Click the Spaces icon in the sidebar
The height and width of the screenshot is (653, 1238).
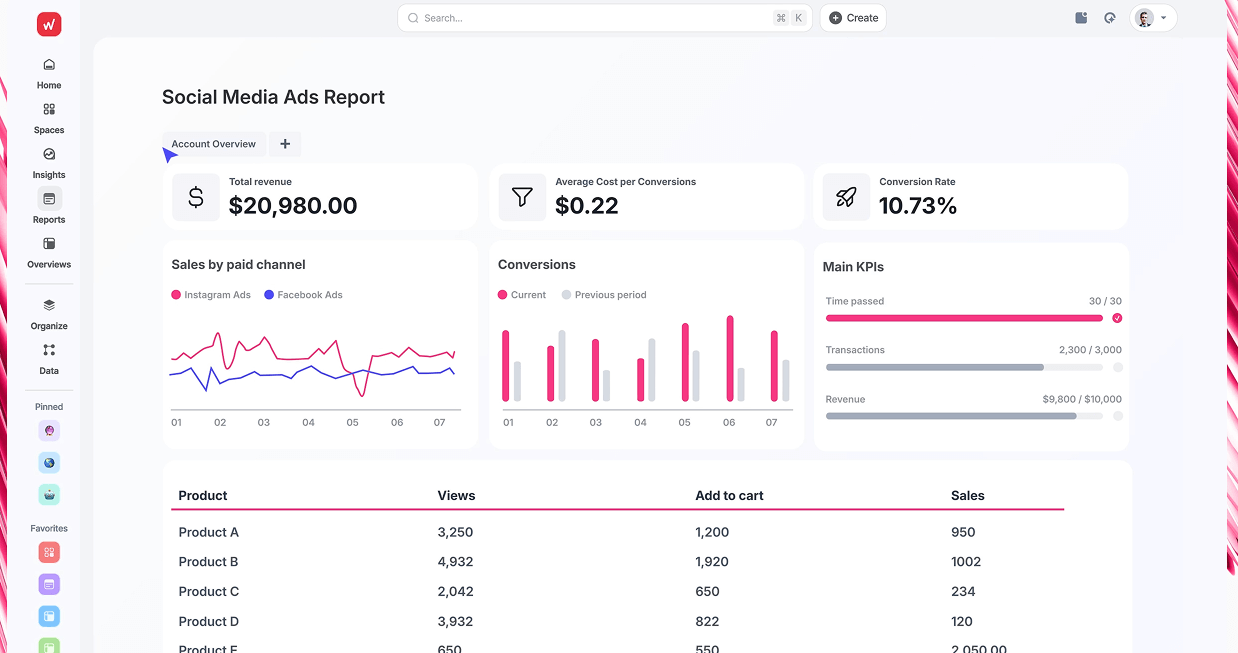(48, 117)
